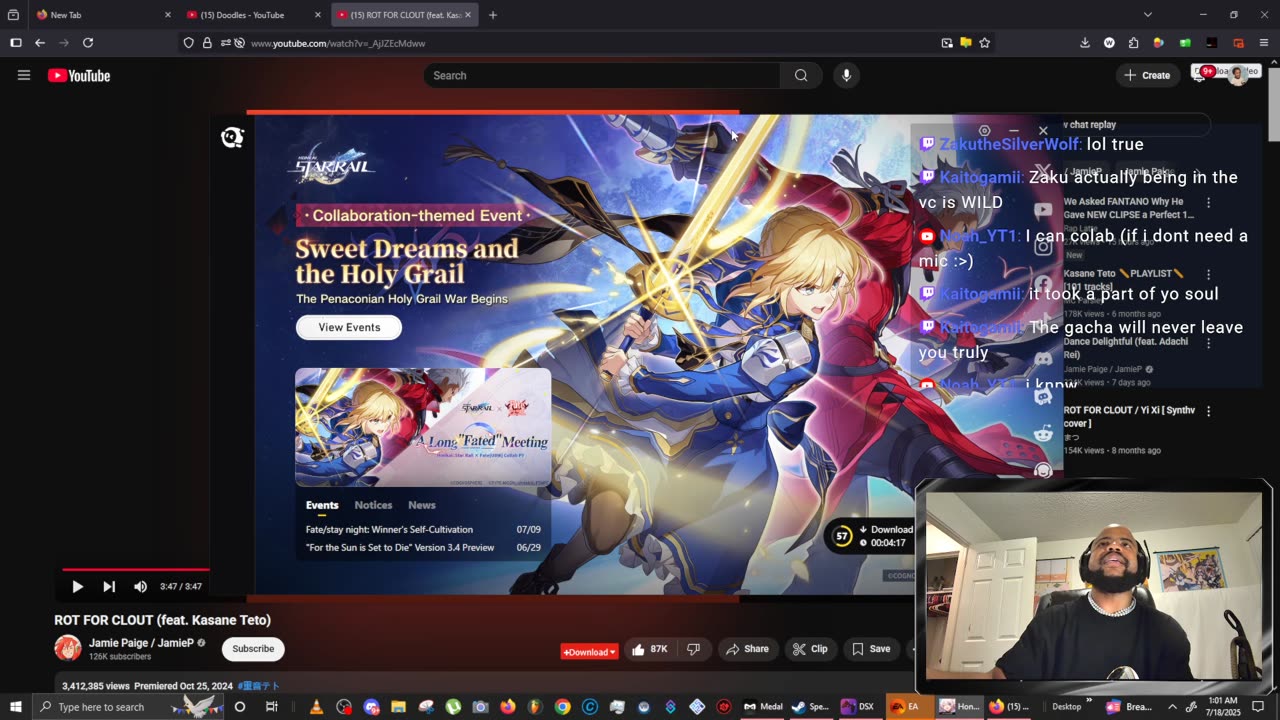Share the video
This screenshot has height=720, width=1280.
click(747, 649)
